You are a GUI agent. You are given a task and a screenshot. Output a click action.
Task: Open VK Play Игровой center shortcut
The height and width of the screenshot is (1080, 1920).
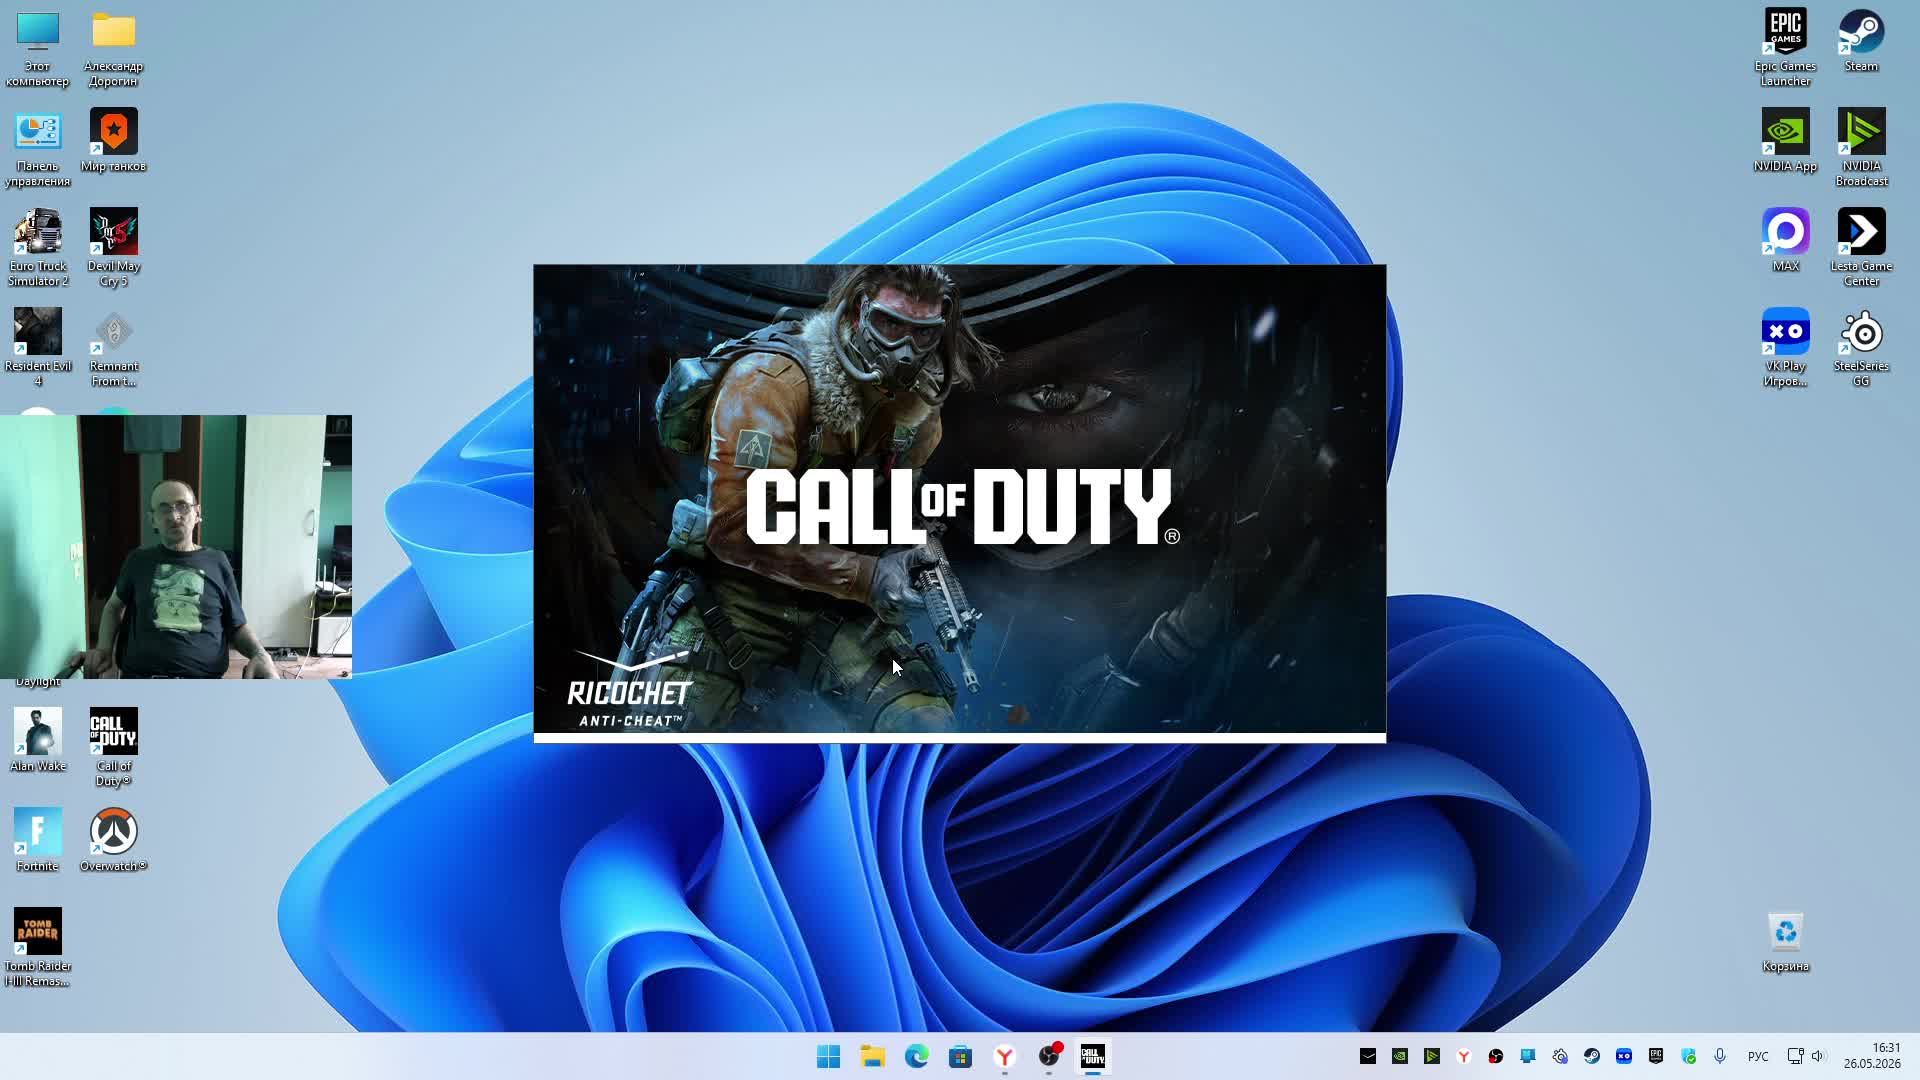[x=1785, y=348]
